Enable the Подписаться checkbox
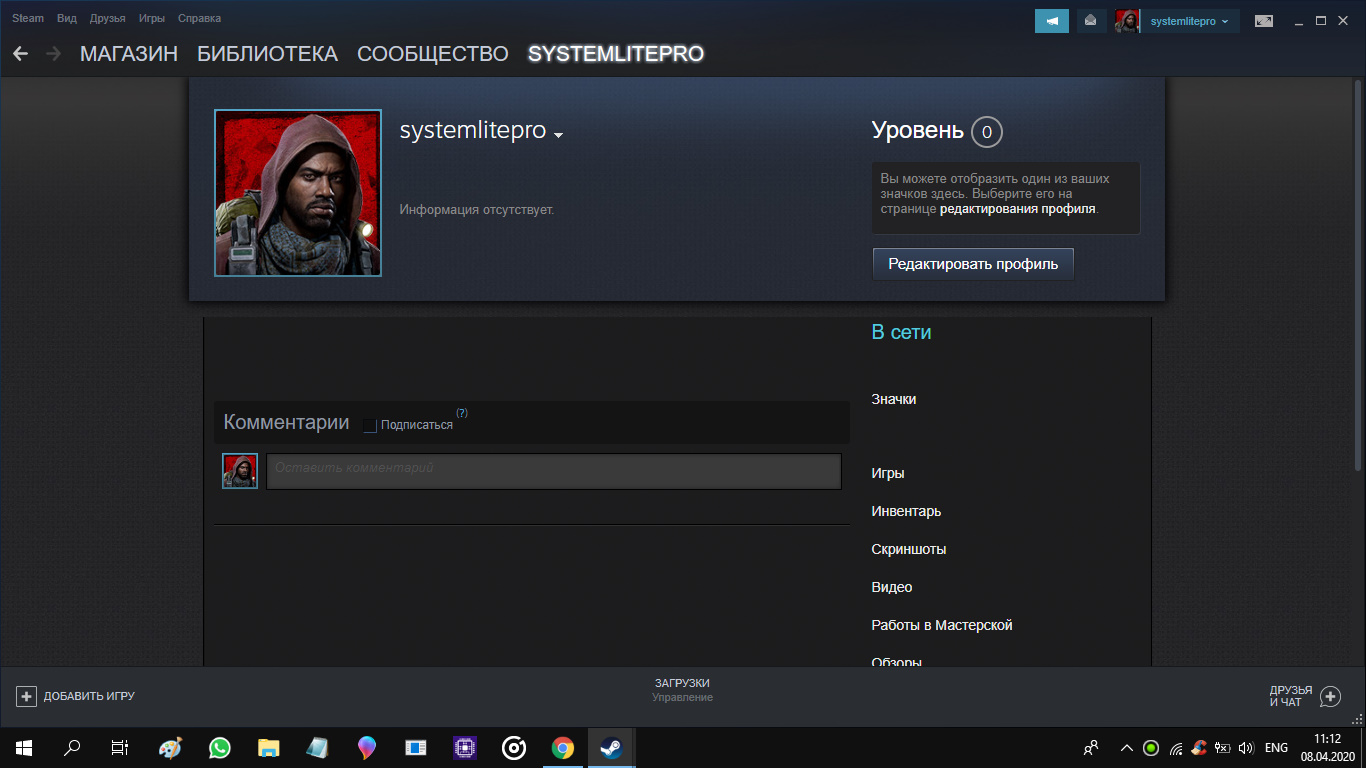Screen dimensions: 1366x768 click(370, 425)
